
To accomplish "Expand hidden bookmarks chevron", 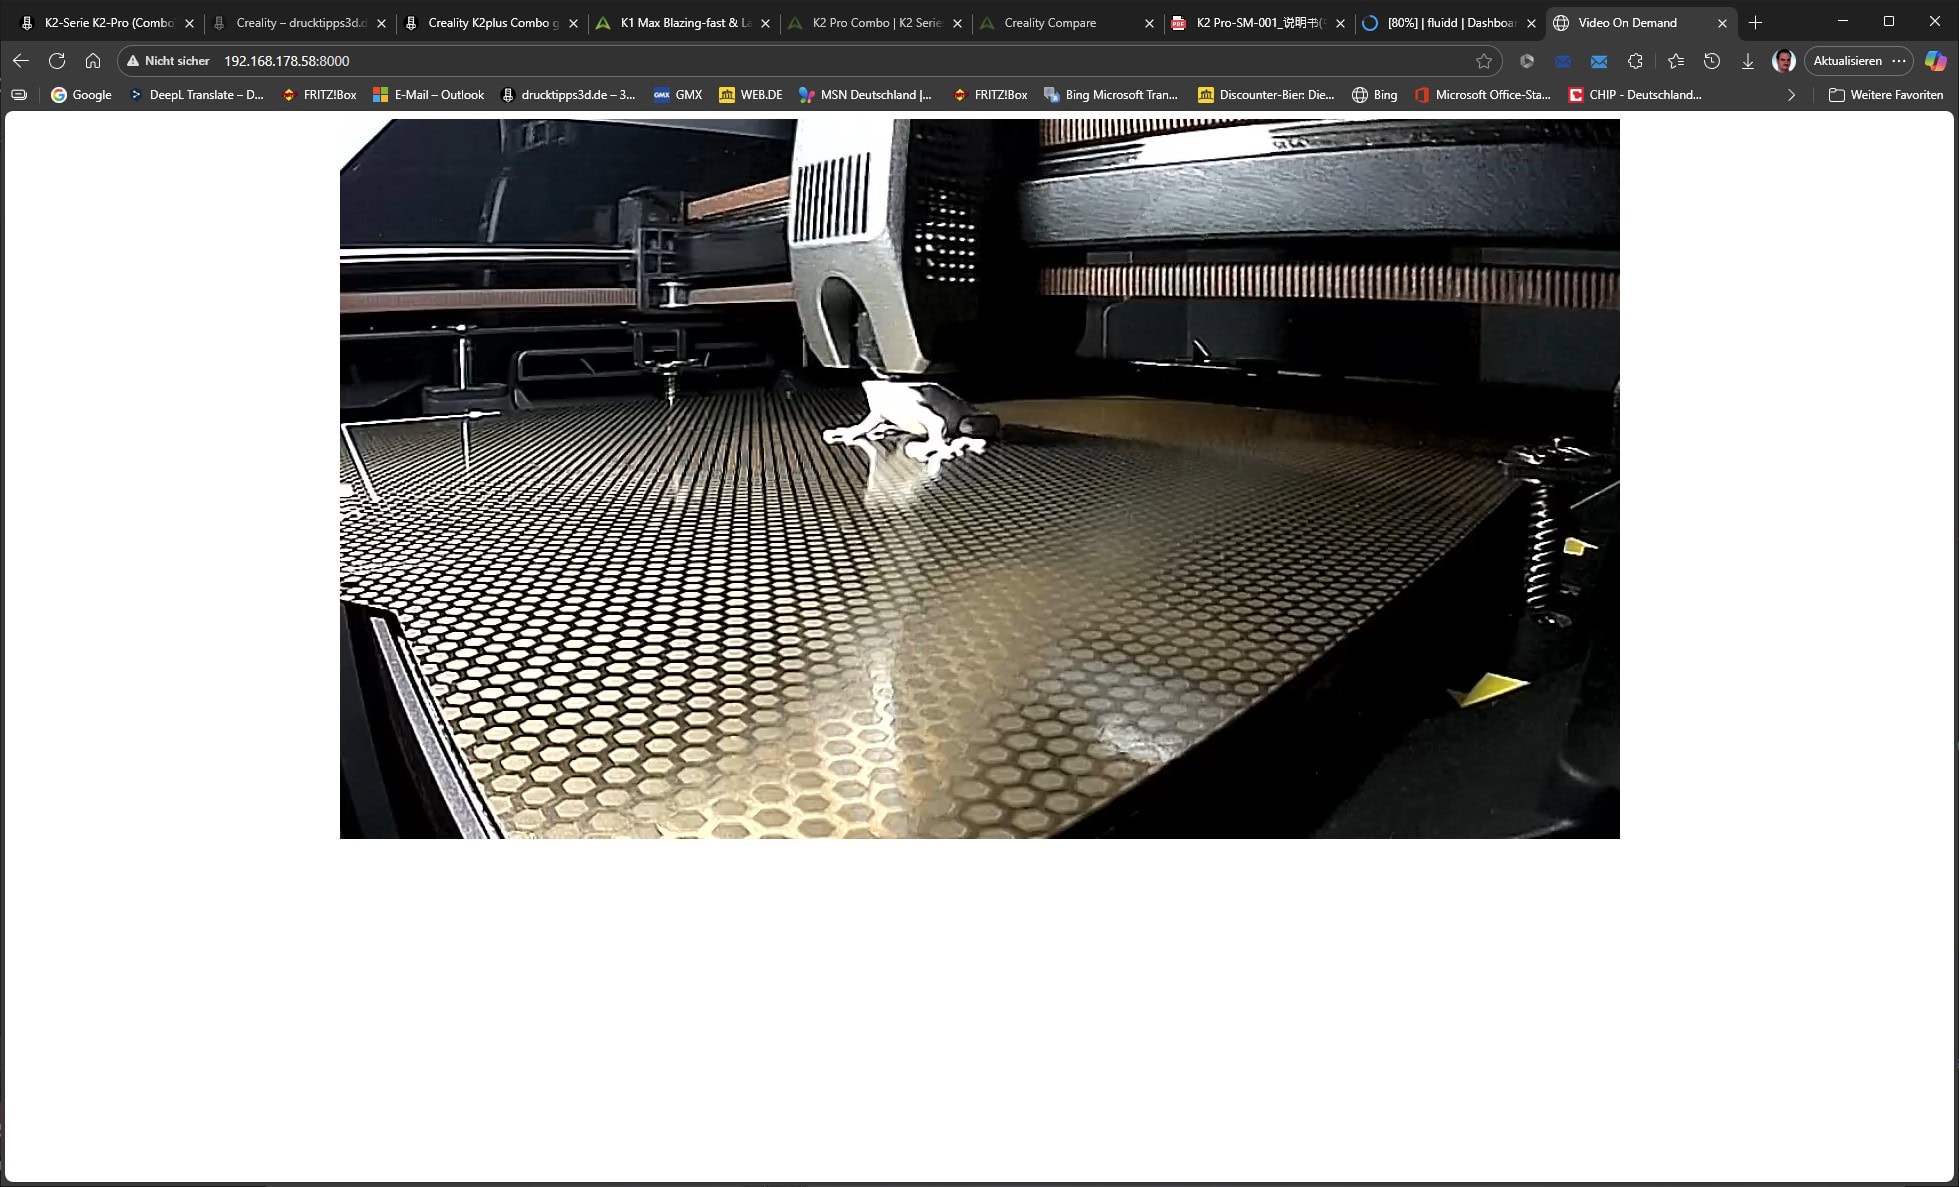I will (x=1791, y=95).
